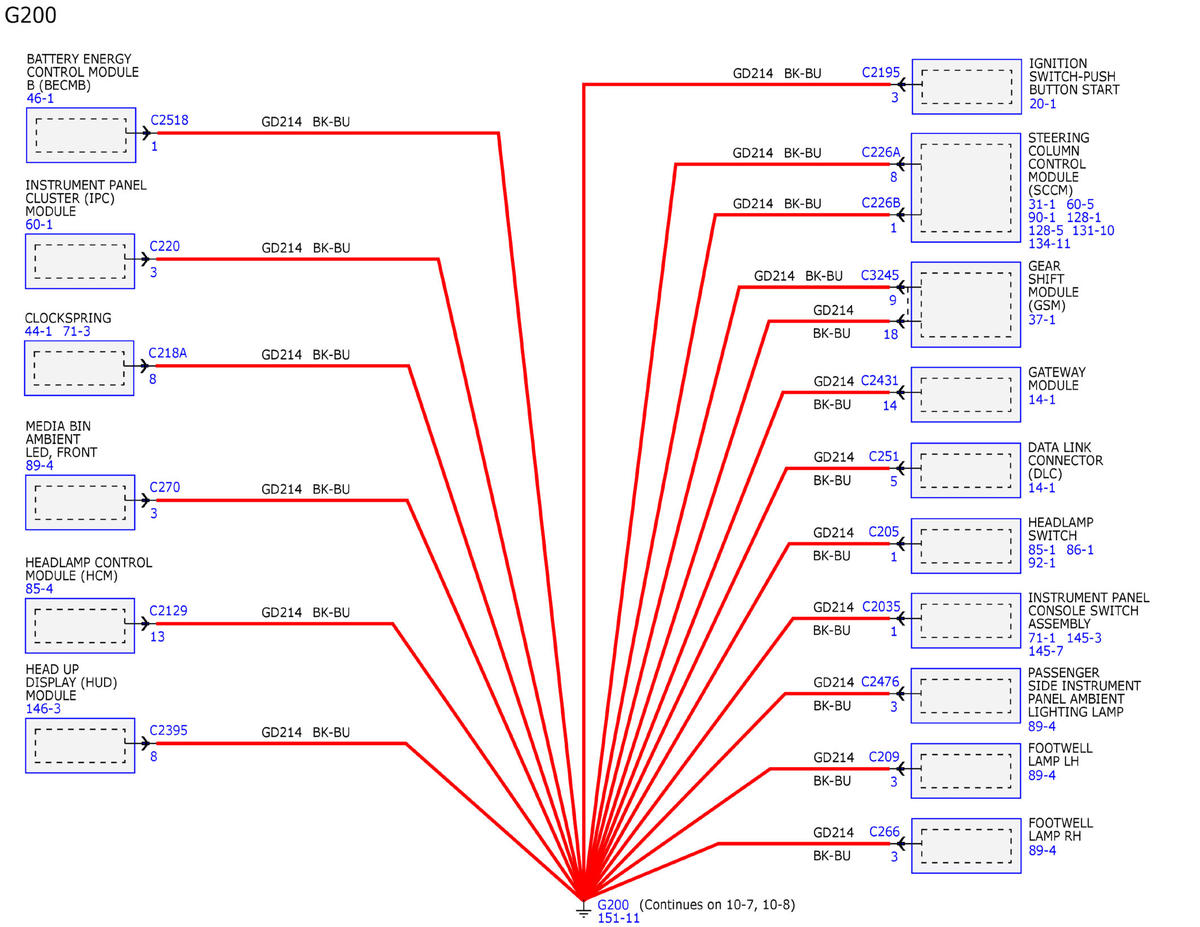The height and width of the screenshot is (927, 1200).
Task: Open connector C205 link
Action: tap(884, 532)
